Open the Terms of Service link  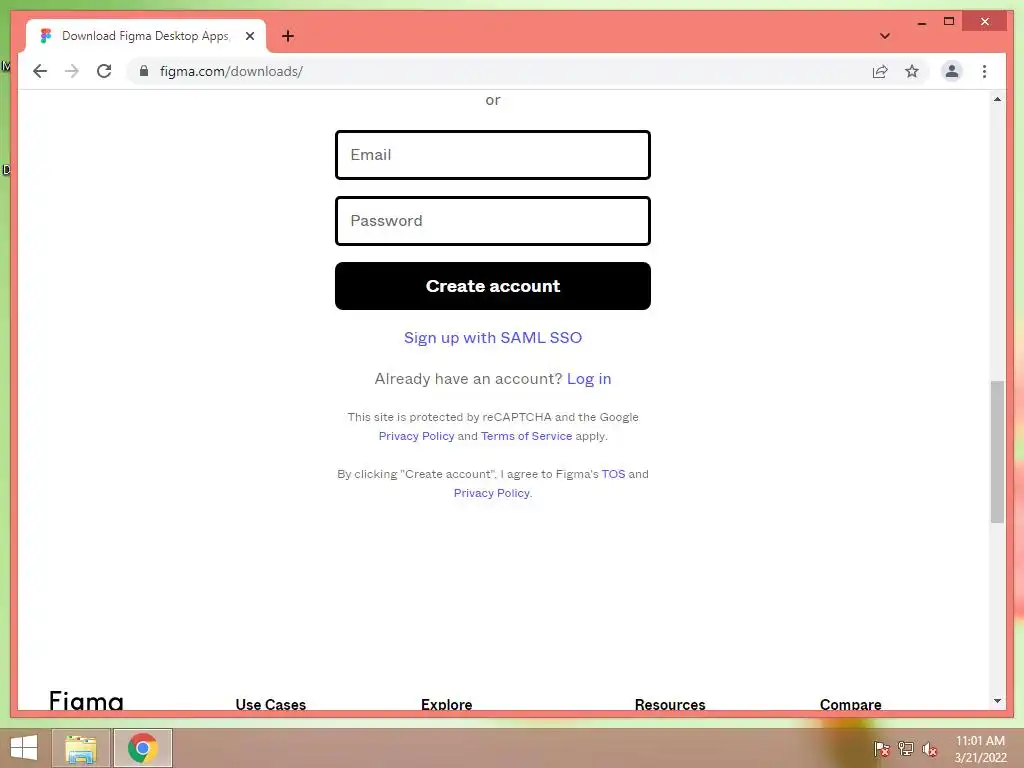[526, 436]
